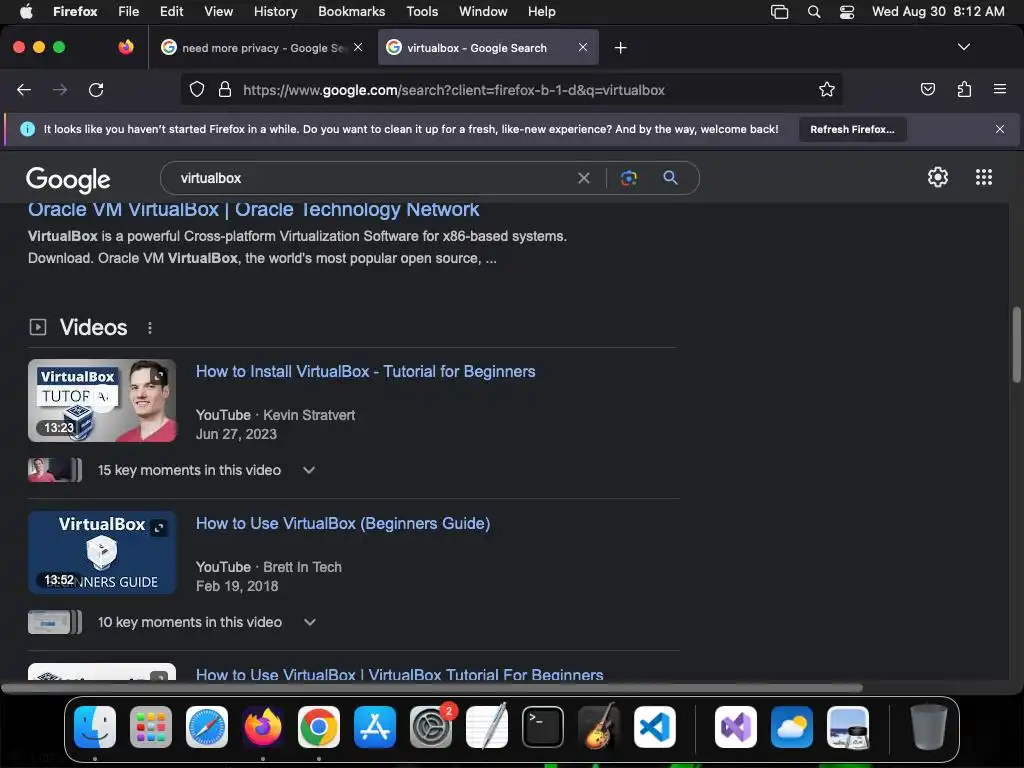Click the horizontal page scrollbar
The width and height of the screenshot is (1024, 768).
[x=432, y=688]
